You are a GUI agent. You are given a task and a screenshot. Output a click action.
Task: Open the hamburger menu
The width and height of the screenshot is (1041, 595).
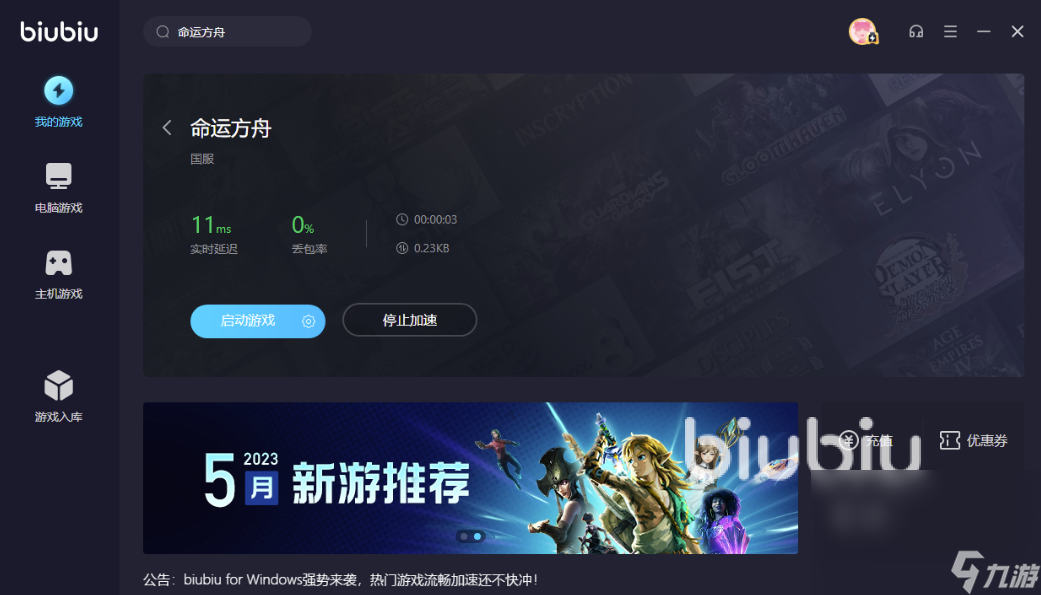point(950,31)
